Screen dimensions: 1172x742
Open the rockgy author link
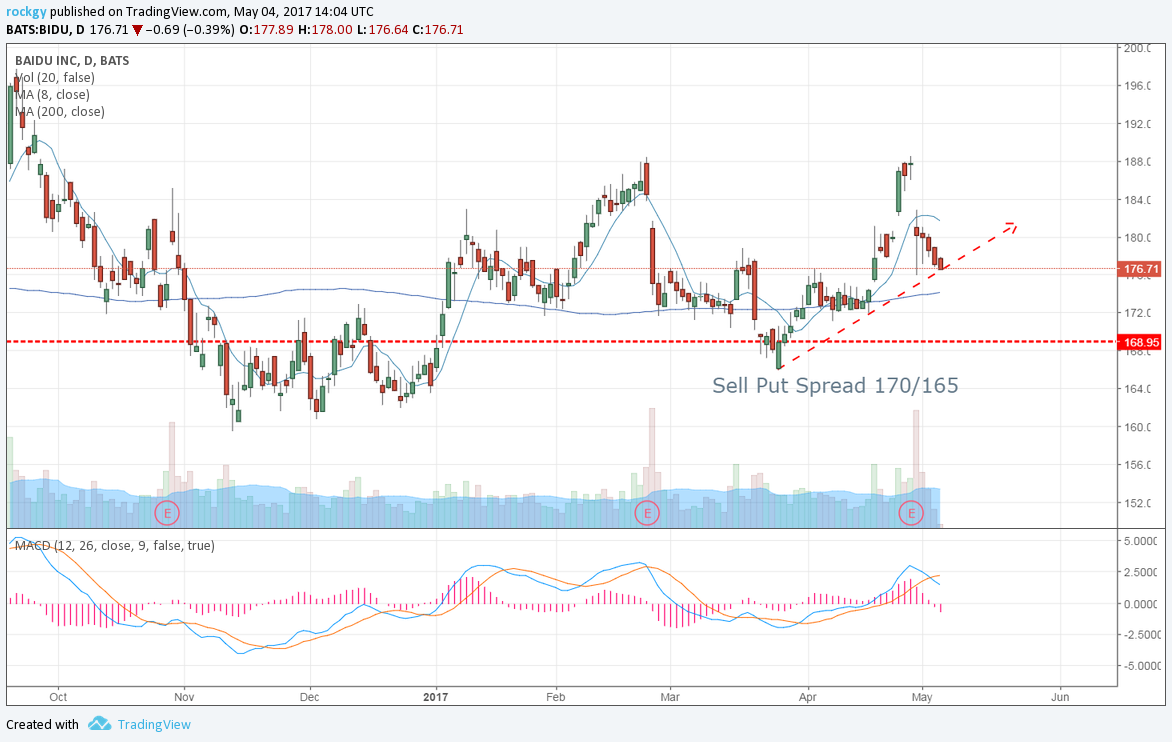click(x=25, y=12)
